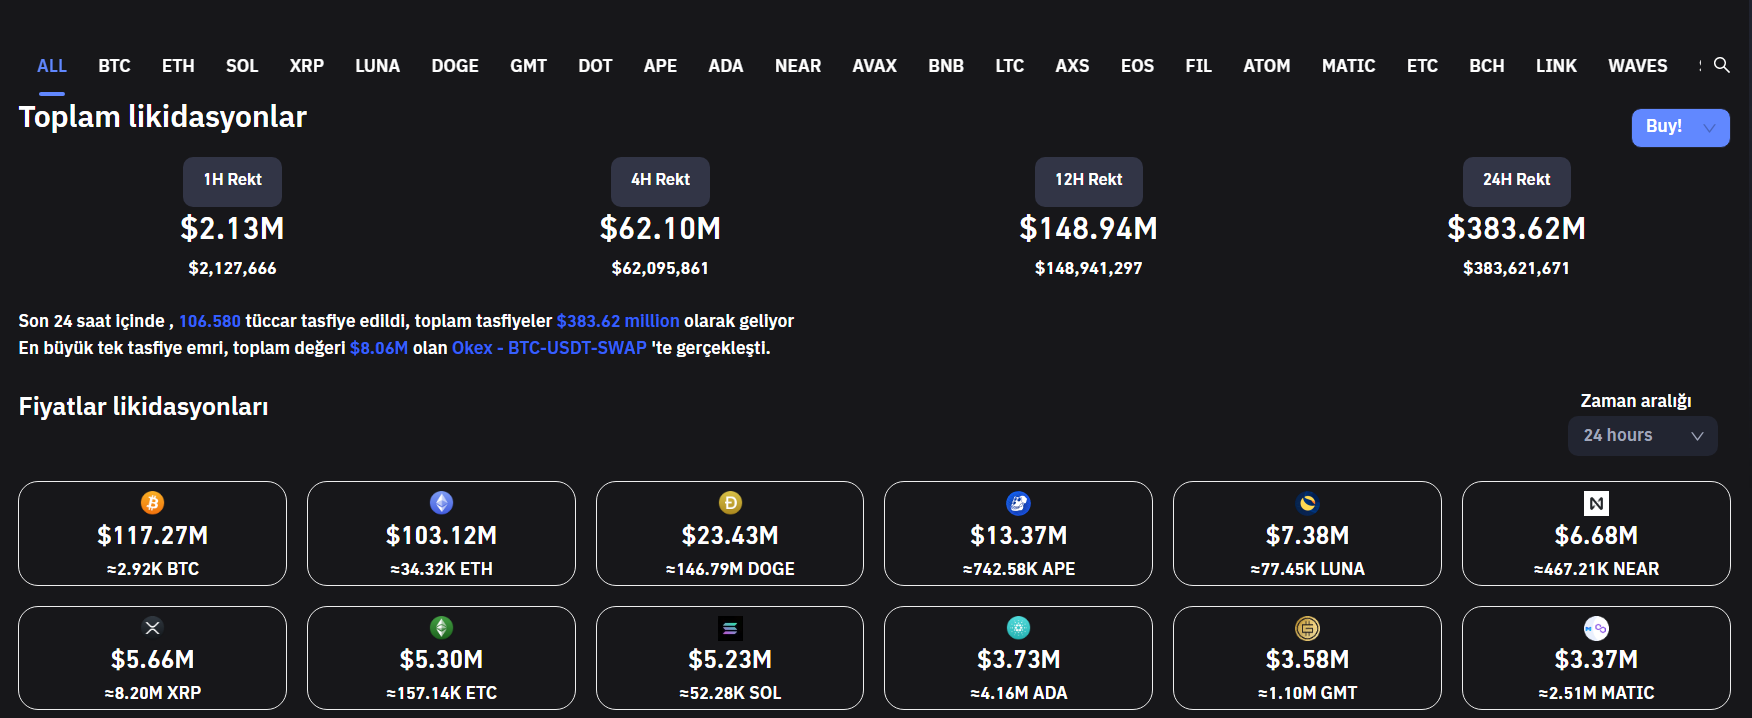Screen dimensions: 1752x718
Task: Select the 1H Rekt time filter
Action: [x=232, y=180]
